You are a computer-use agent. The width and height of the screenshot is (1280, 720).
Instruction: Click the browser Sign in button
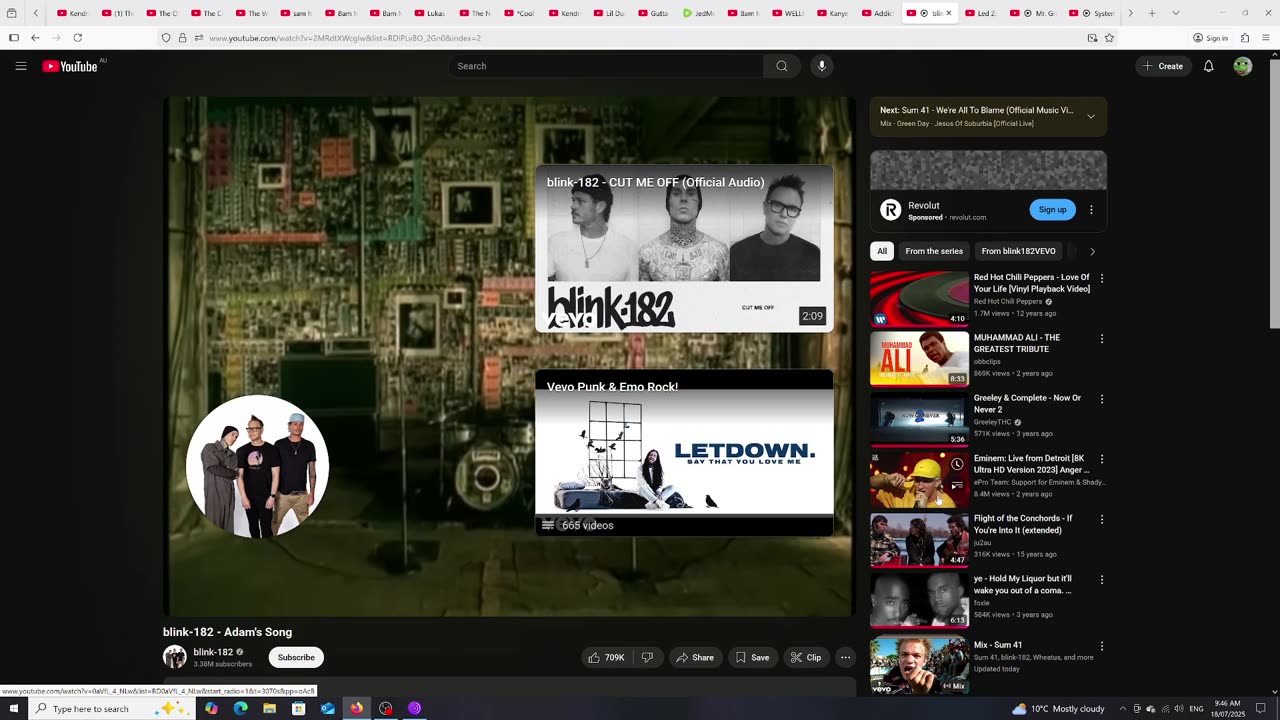1210,38
